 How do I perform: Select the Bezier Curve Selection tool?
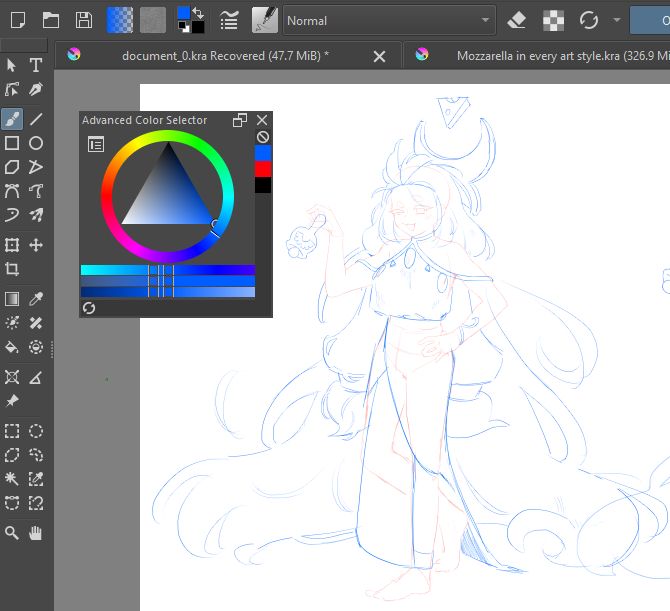(x=12, y=503)
